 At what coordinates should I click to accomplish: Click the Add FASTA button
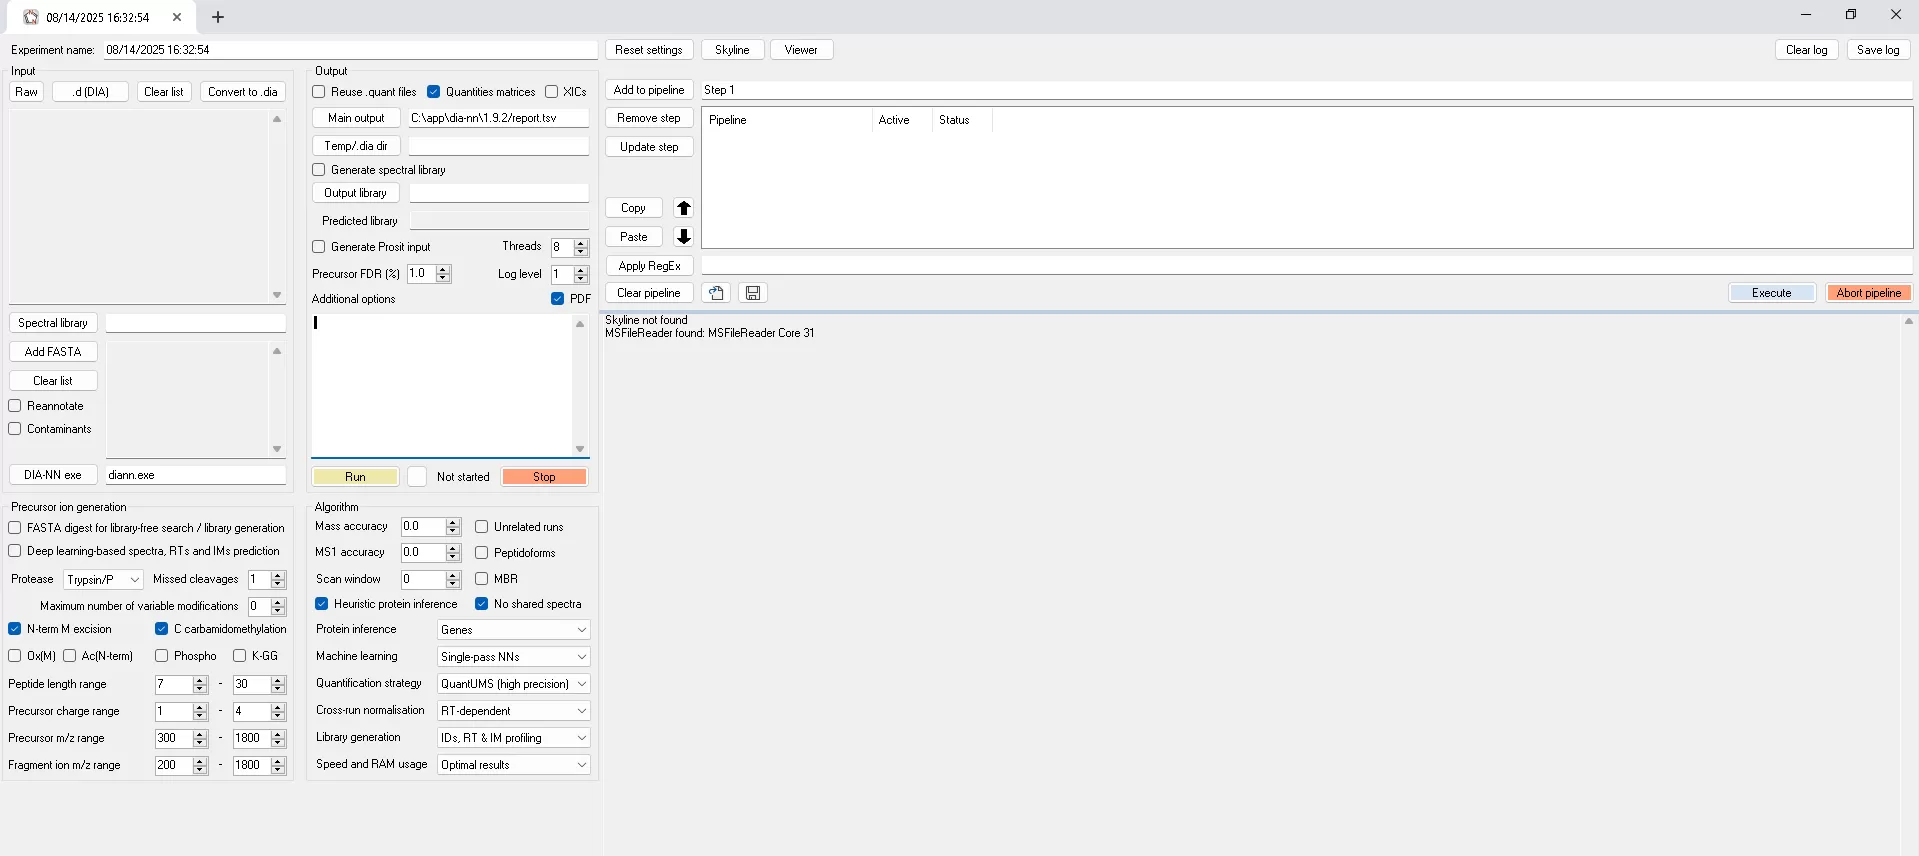(53, 352)
